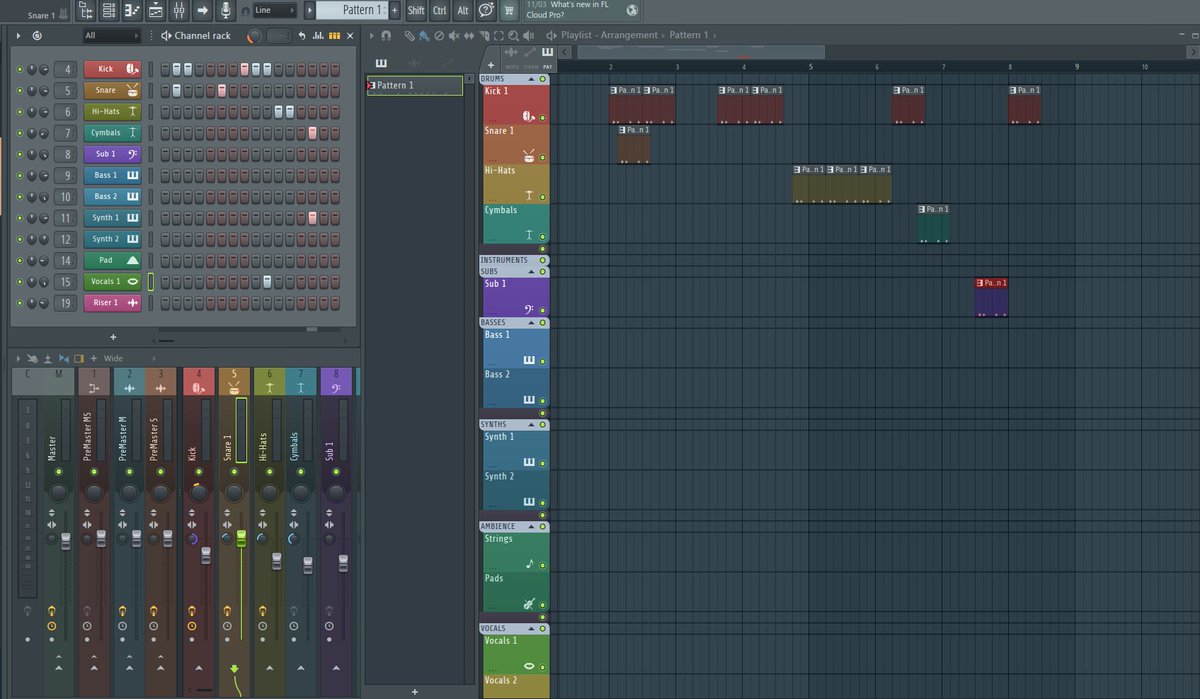Open the shopping cart icon in toolbar
This screenshot has width=1200, height=699.
click(510, 10)
